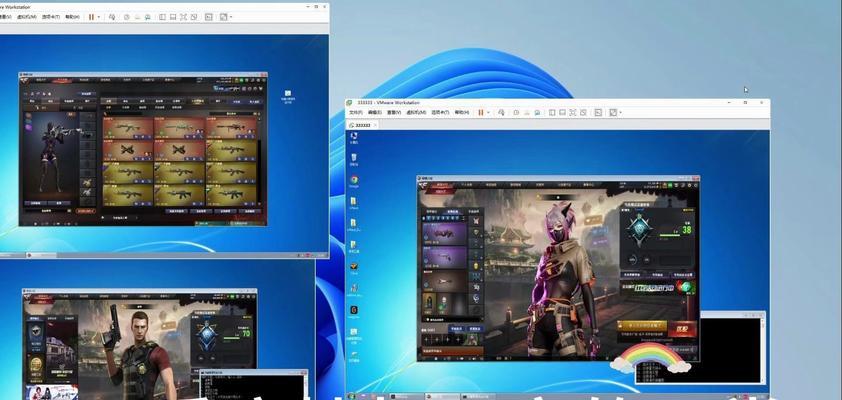Screen dimensions: 842x400
Task: Open 虚拟机(M) menu in top-left VMware window
Action: pyautogui.click(x=27, y=17)
